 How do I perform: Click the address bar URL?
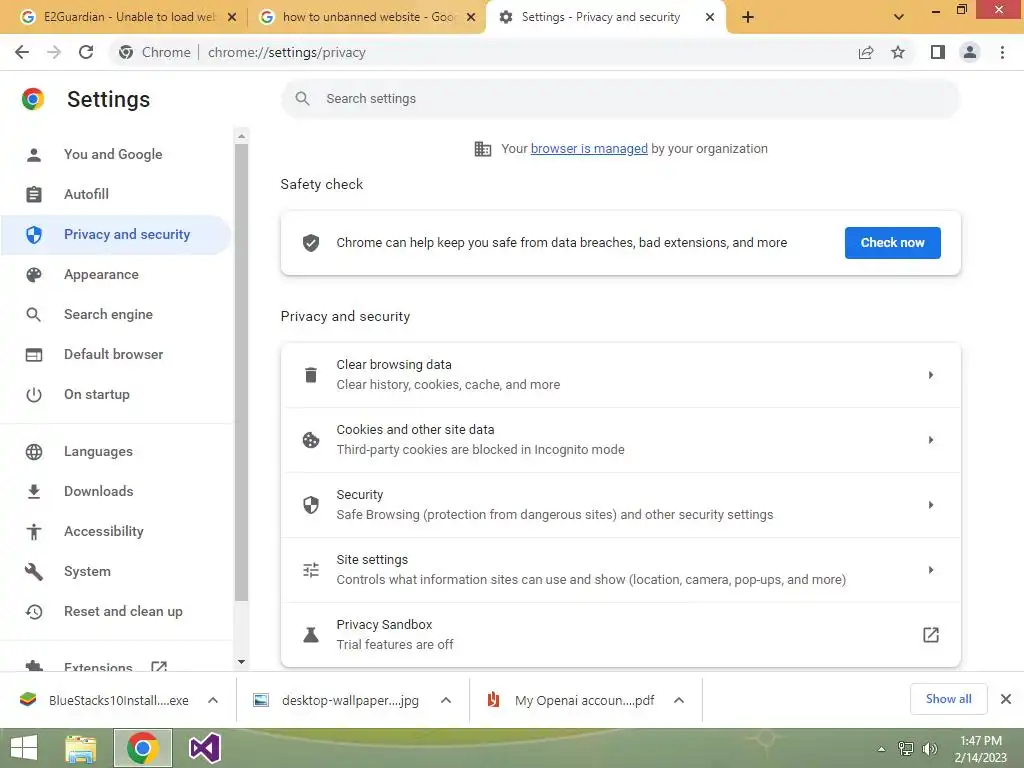coord(287,52)
